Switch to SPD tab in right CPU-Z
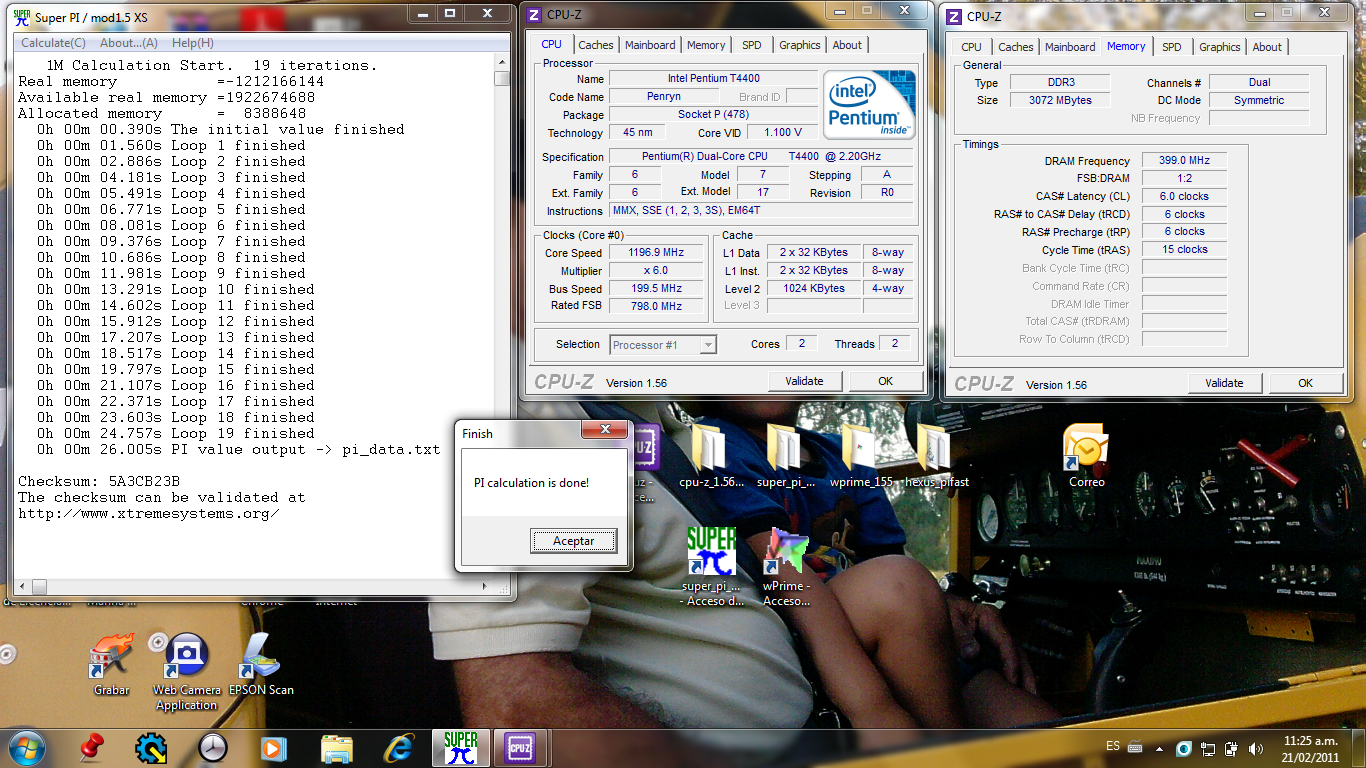The width and height of the screenshot is (1366, 768). click(x=1172, y=47)
